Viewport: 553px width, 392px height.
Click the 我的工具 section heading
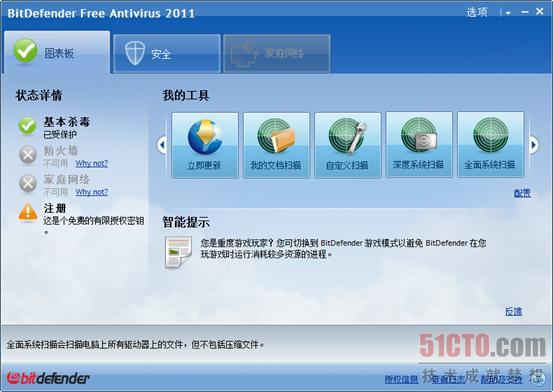coord(186,95)
